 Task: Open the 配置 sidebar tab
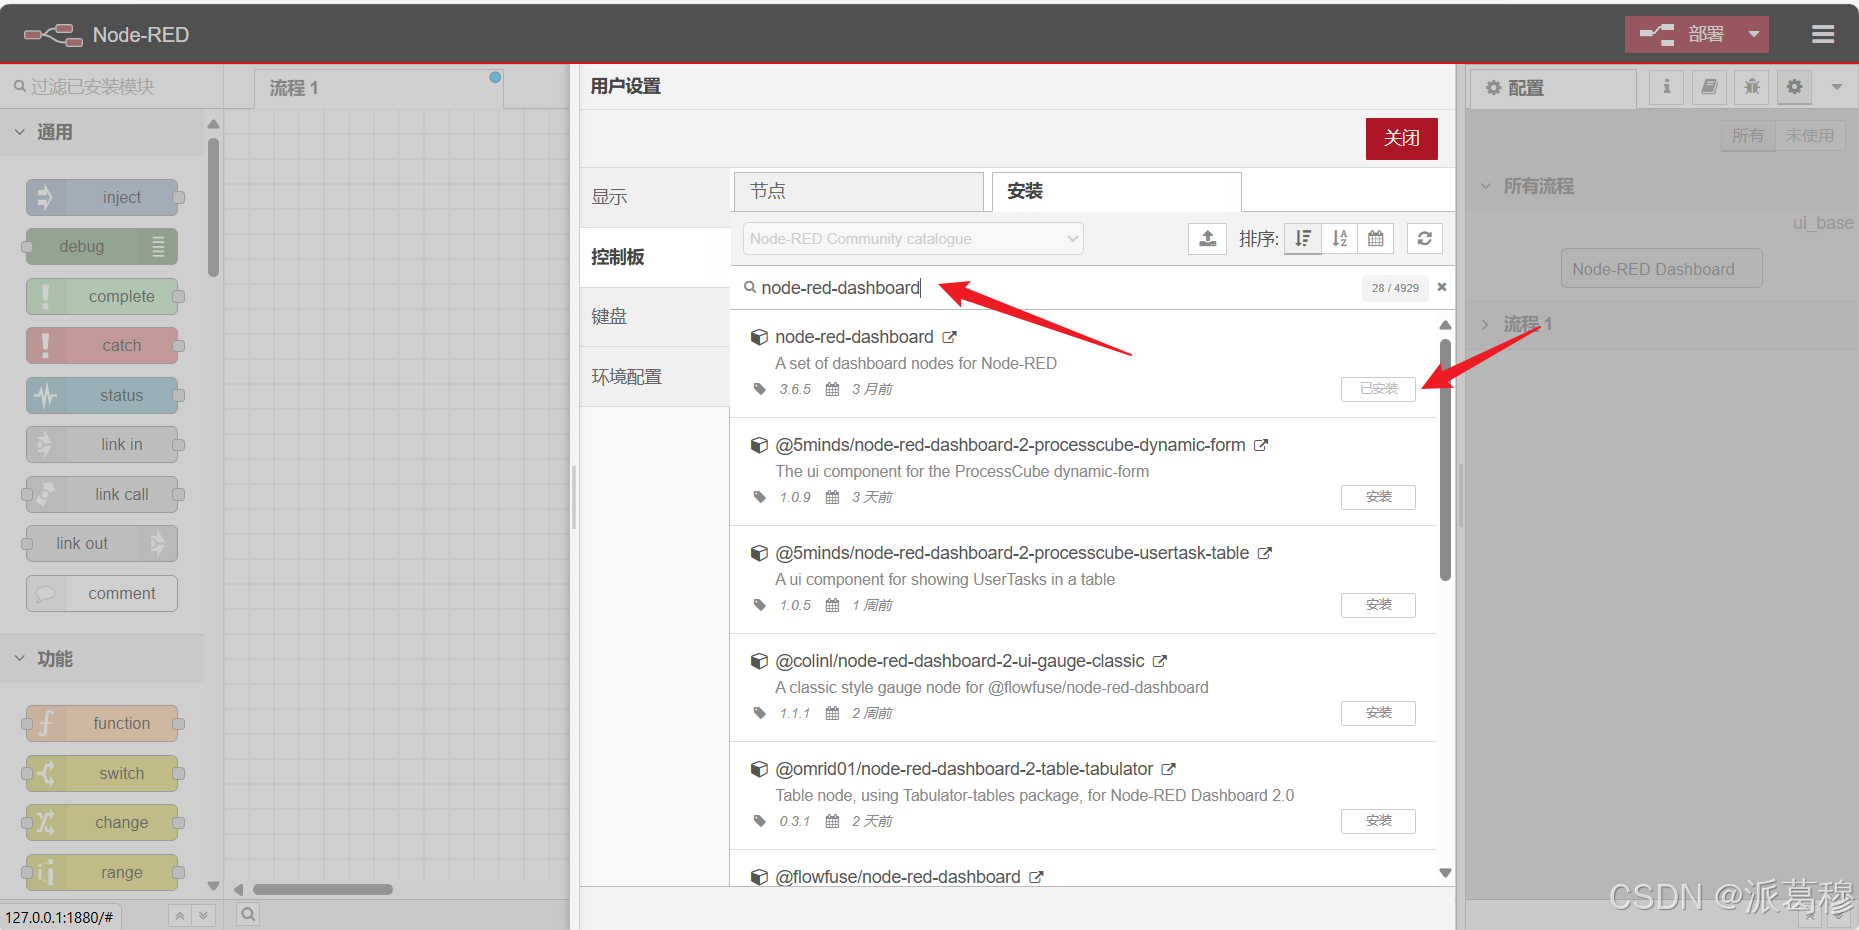coord(1553,88)
